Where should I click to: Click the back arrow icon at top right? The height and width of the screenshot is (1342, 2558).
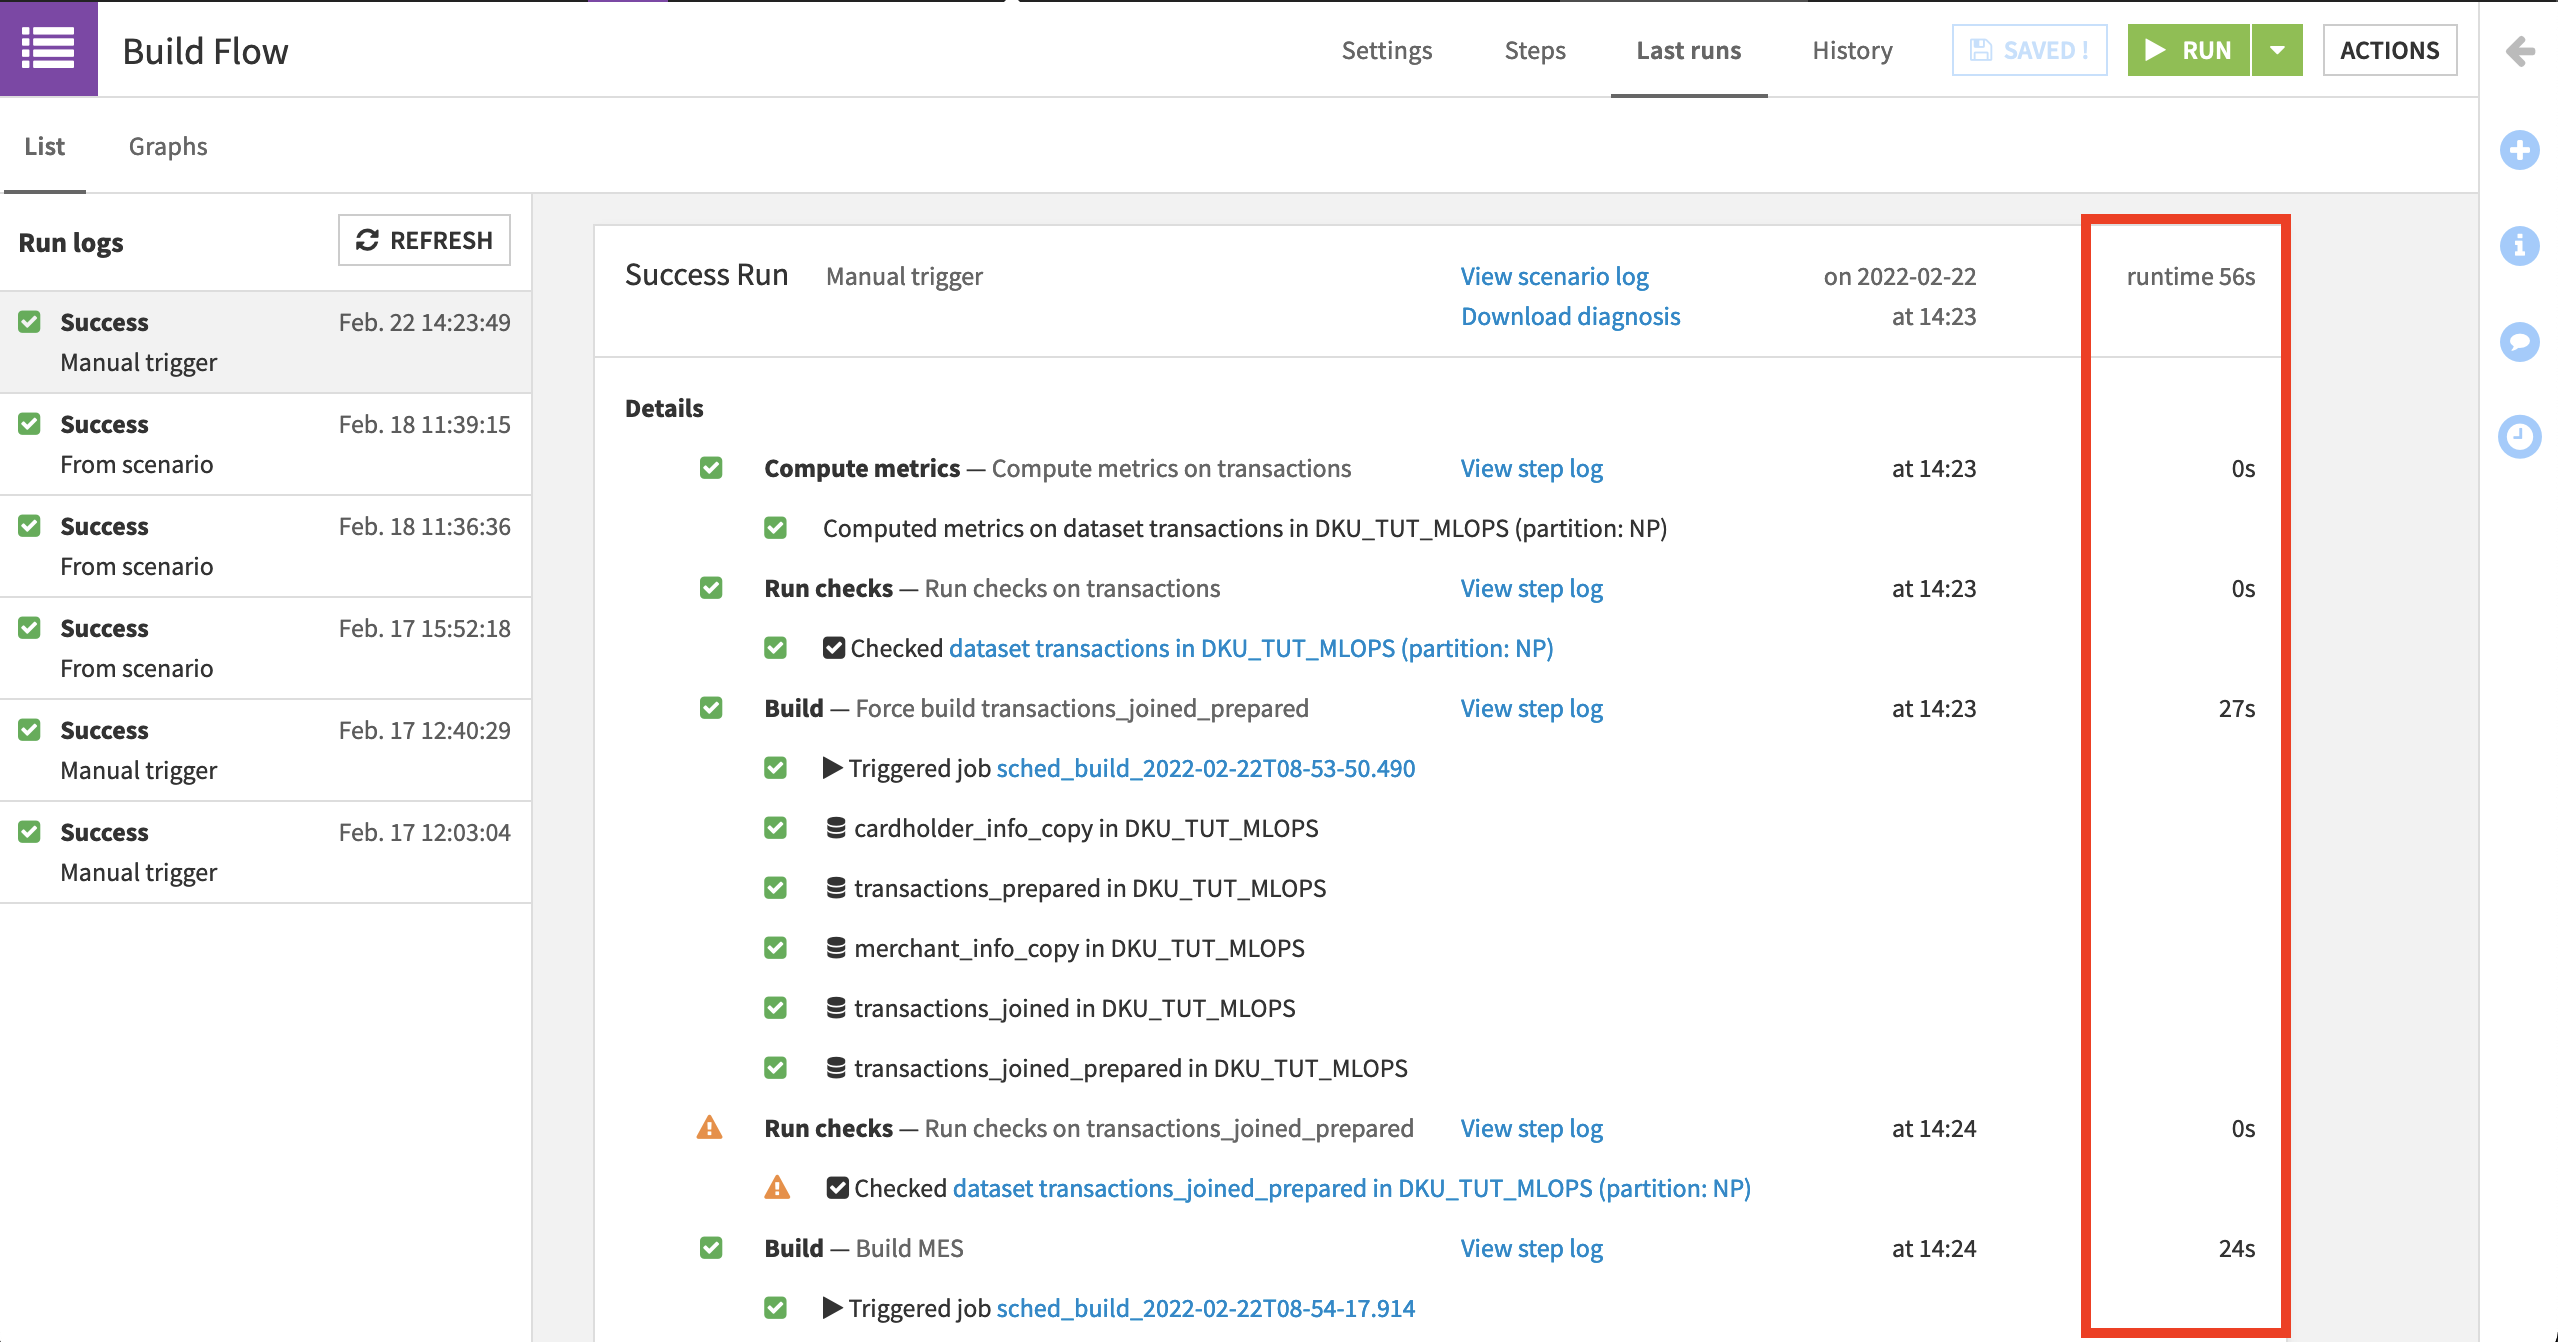[2519, 51]
